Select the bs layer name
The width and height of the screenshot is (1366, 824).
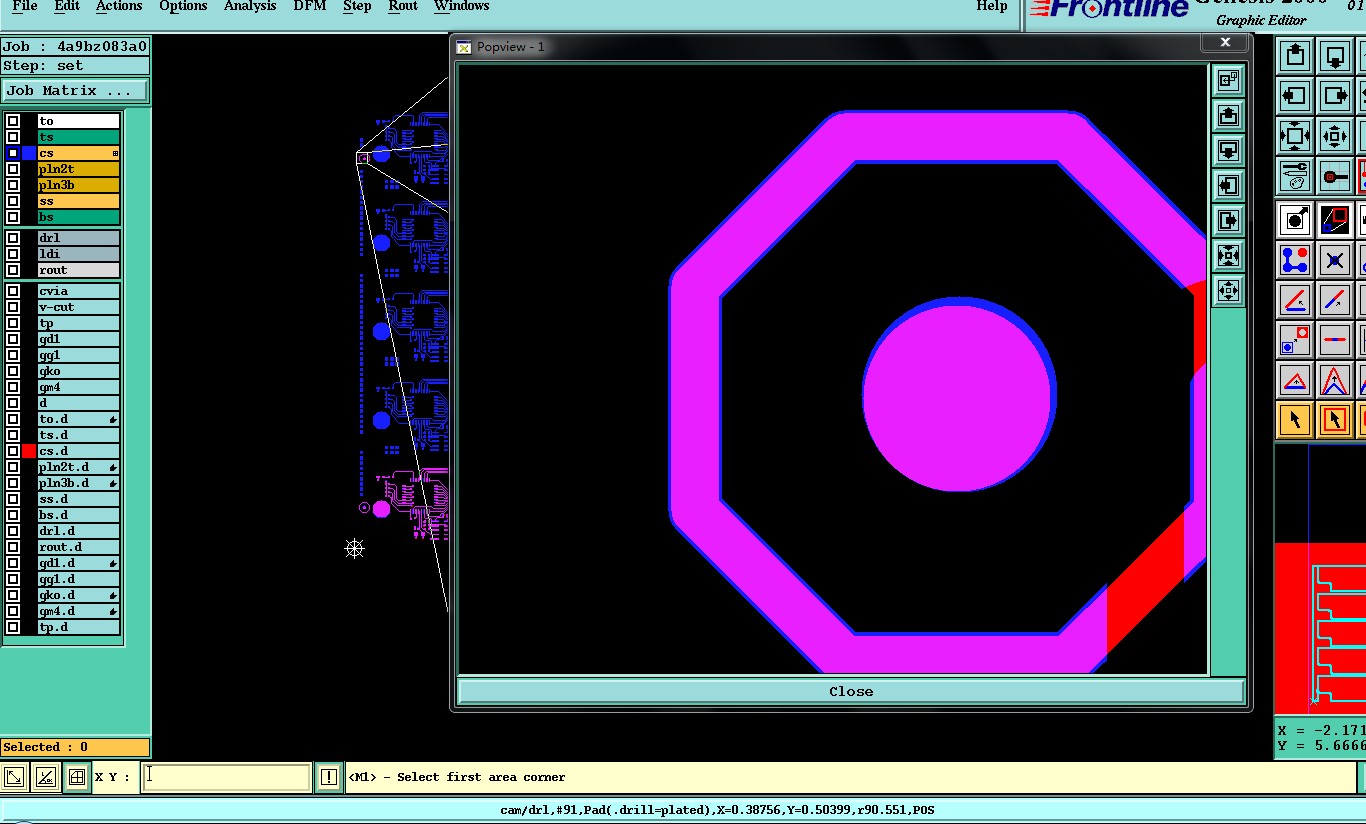click(x=79, y=217)
